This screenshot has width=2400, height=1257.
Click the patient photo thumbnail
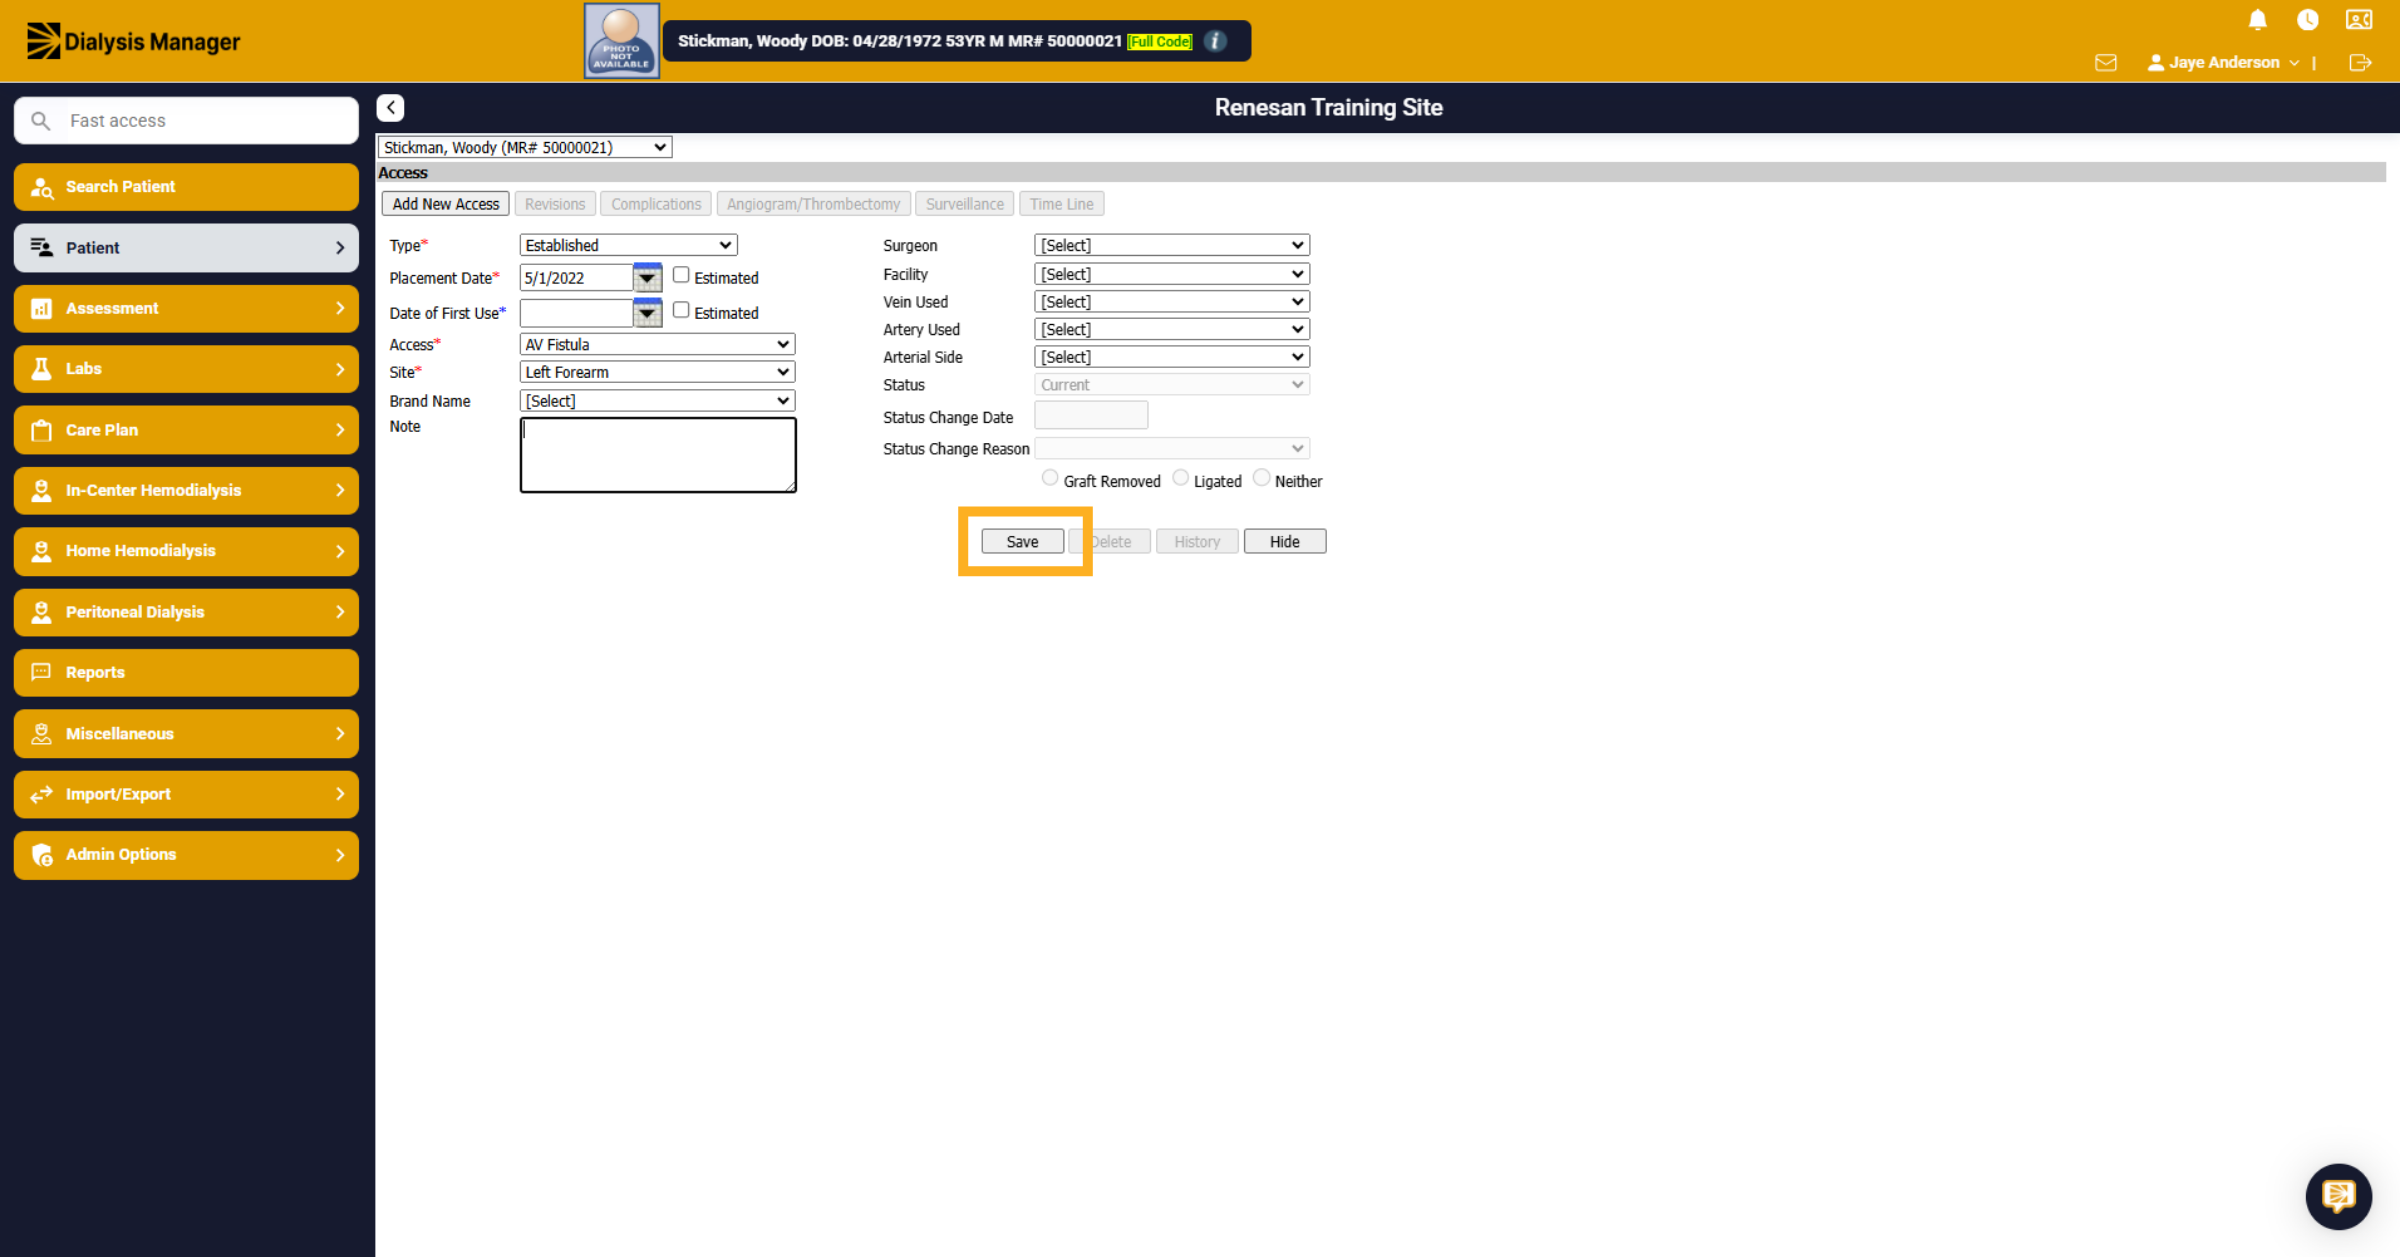point(621,41)
